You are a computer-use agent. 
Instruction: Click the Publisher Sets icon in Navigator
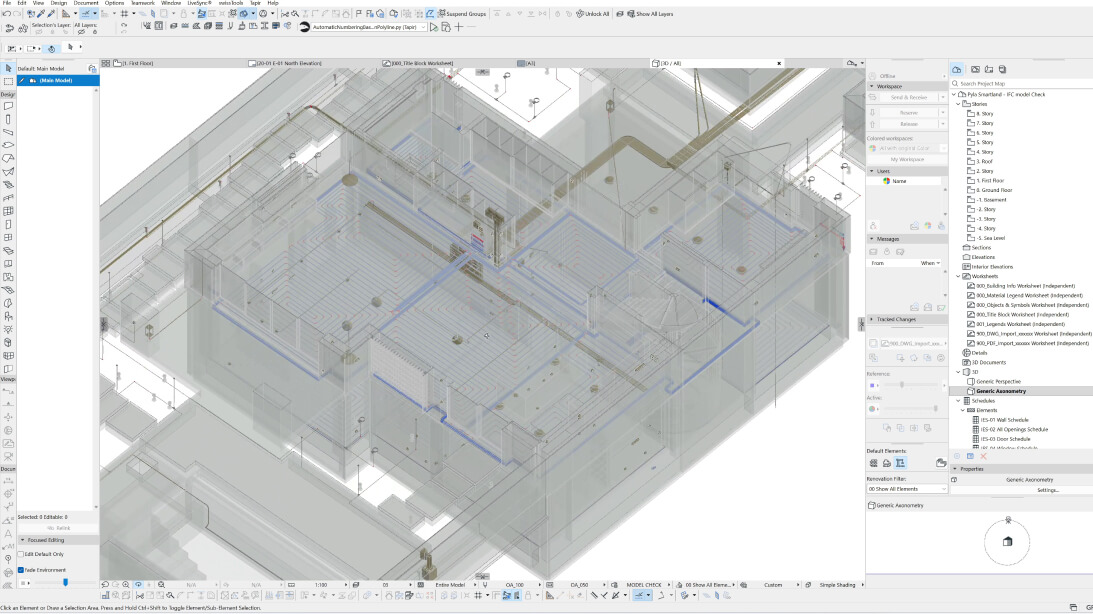point(1002,70)
